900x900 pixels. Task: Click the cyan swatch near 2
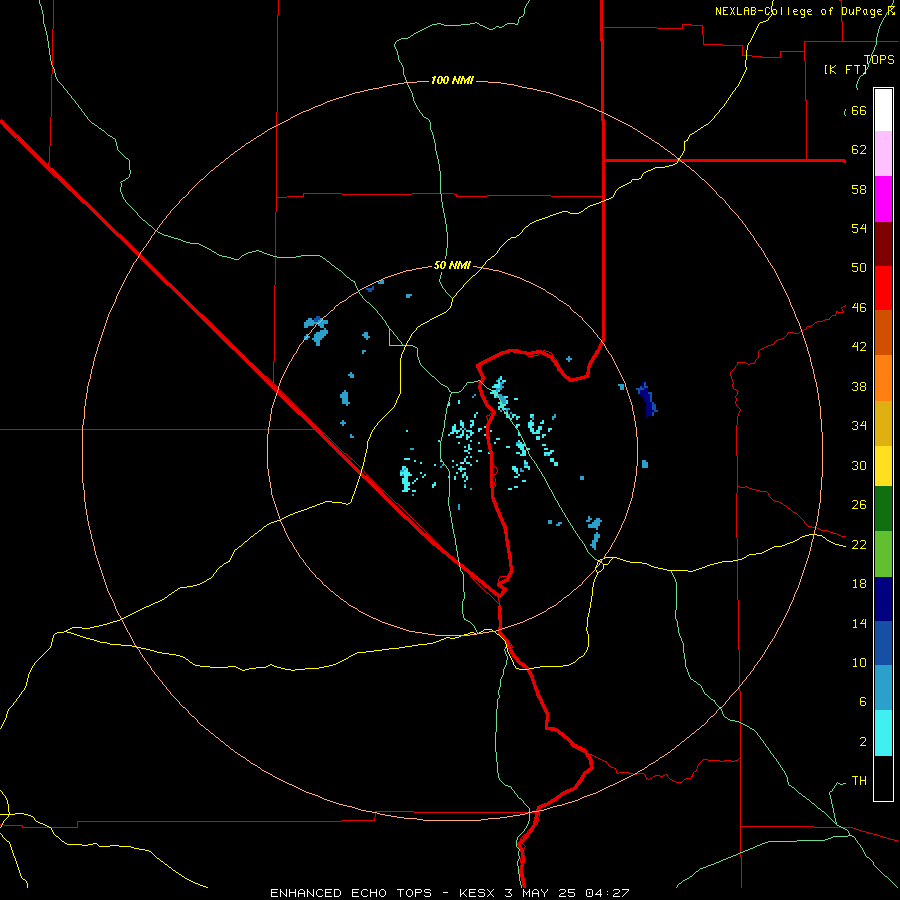[x=883, y=734]
